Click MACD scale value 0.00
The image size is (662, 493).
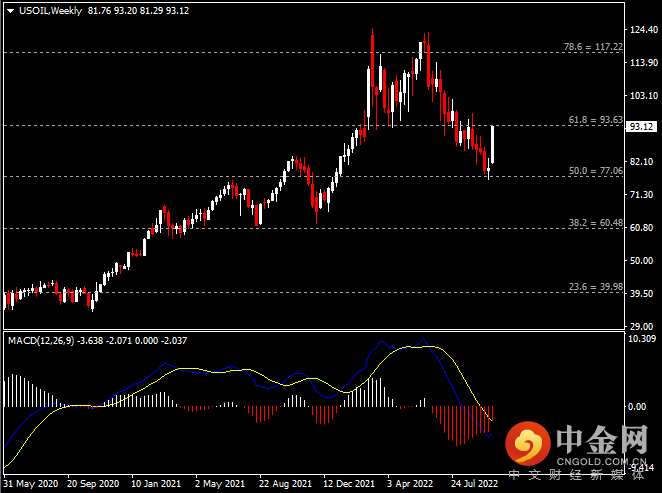tap(637, 406)
